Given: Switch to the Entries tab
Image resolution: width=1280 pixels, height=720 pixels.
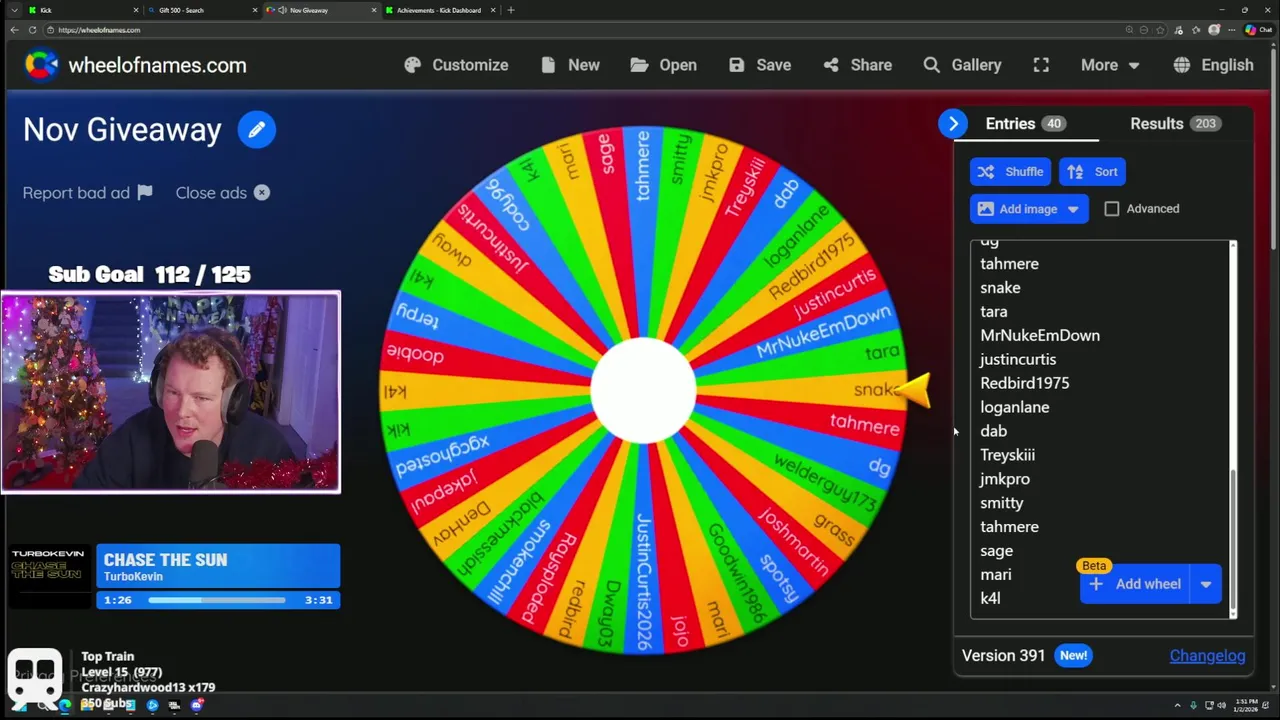Looking at the screenshot, I should (1025, 124).
